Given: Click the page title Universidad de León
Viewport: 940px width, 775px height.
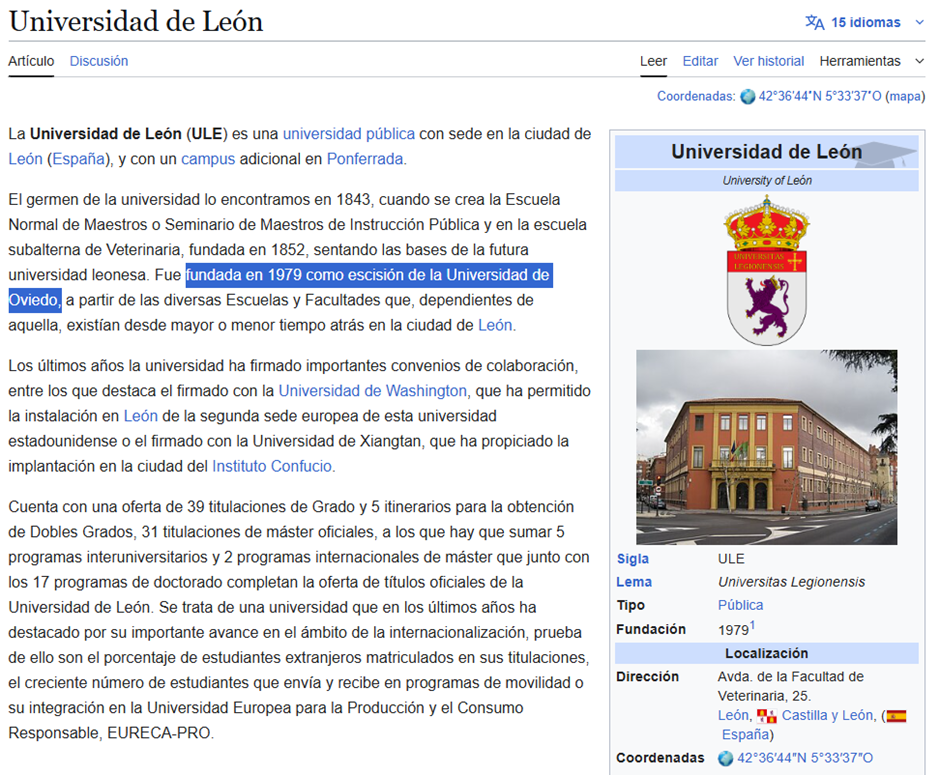Looking at the screenshot, I should tap(136, 22).
